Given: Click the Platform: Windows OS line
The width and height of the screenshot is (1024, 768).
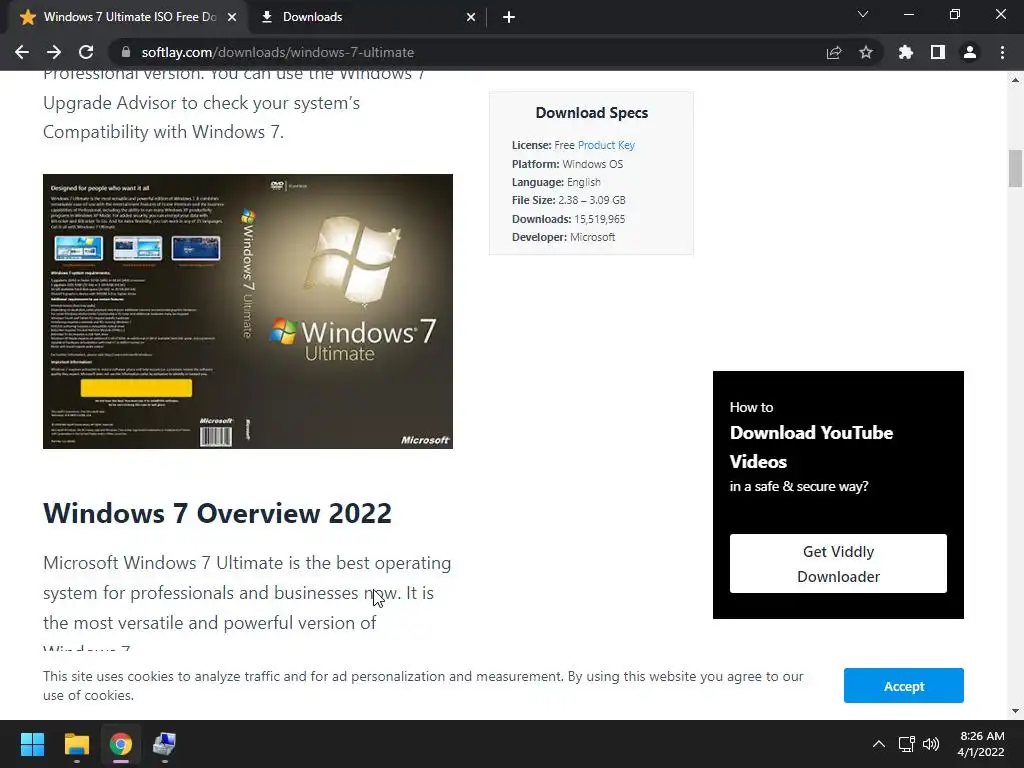Looking at the screenshot, I should pyautogui.click(x=568, y=164).
